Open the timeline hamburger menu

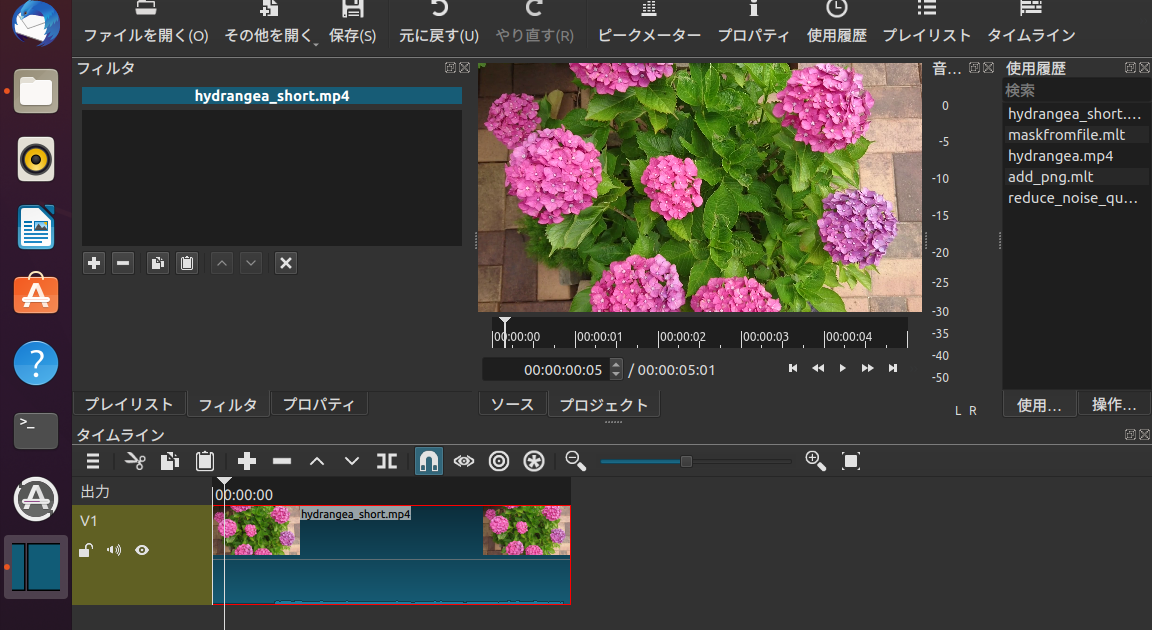92,461
